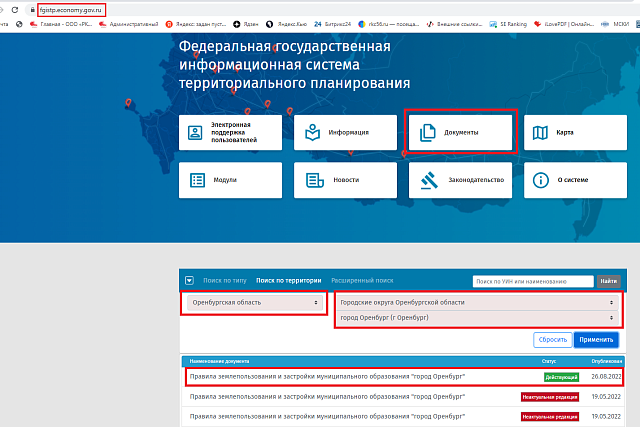Open the 'Документы' tile
Image resolution: width=640 pixels, height=427 pixels.
(460, 132)
